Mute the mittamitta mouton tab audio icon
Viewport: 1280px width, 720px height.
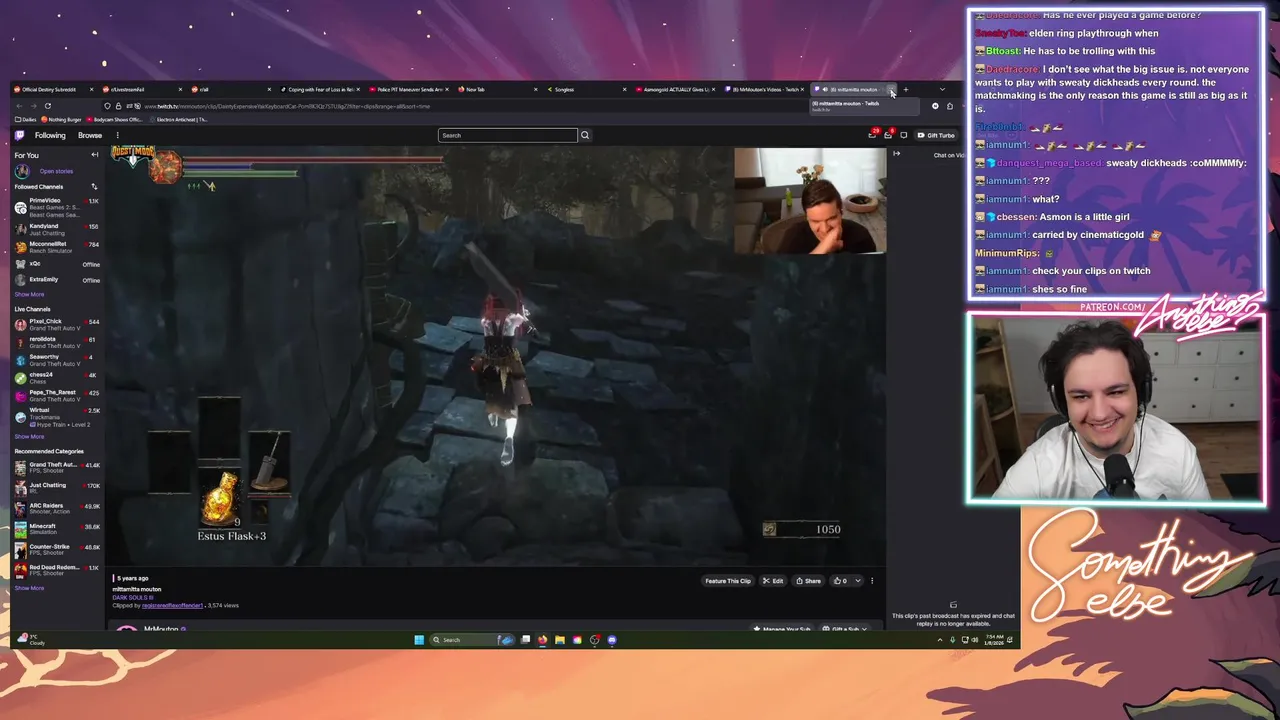[825, 89]
